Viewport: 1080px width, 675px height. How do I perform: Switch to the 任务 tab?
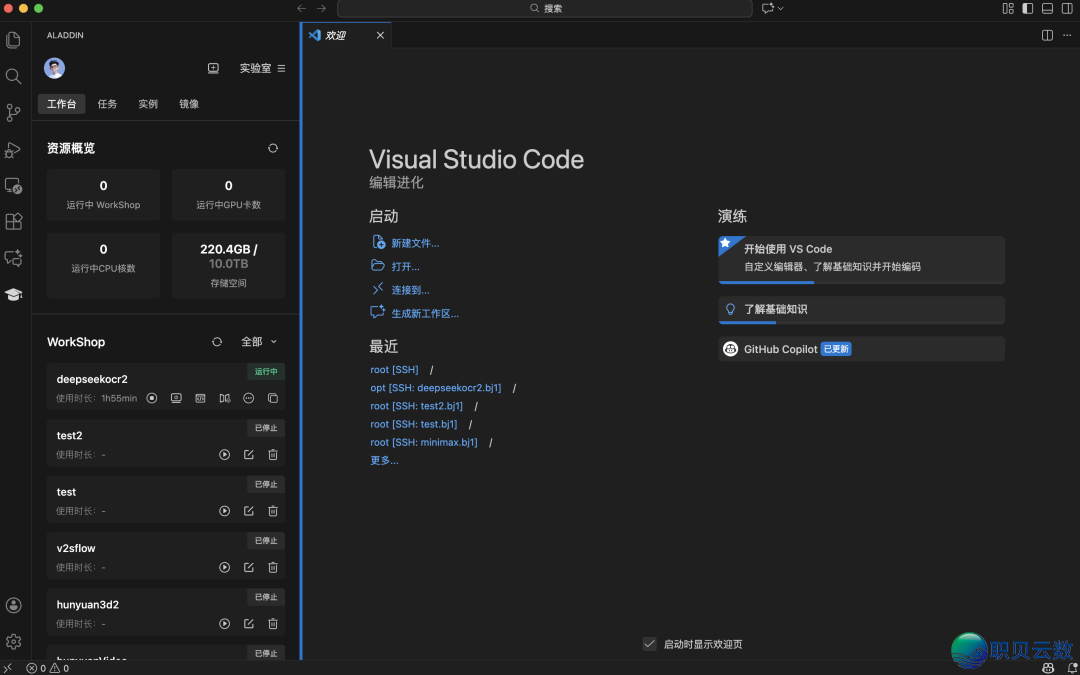click(x=107, y=104)
